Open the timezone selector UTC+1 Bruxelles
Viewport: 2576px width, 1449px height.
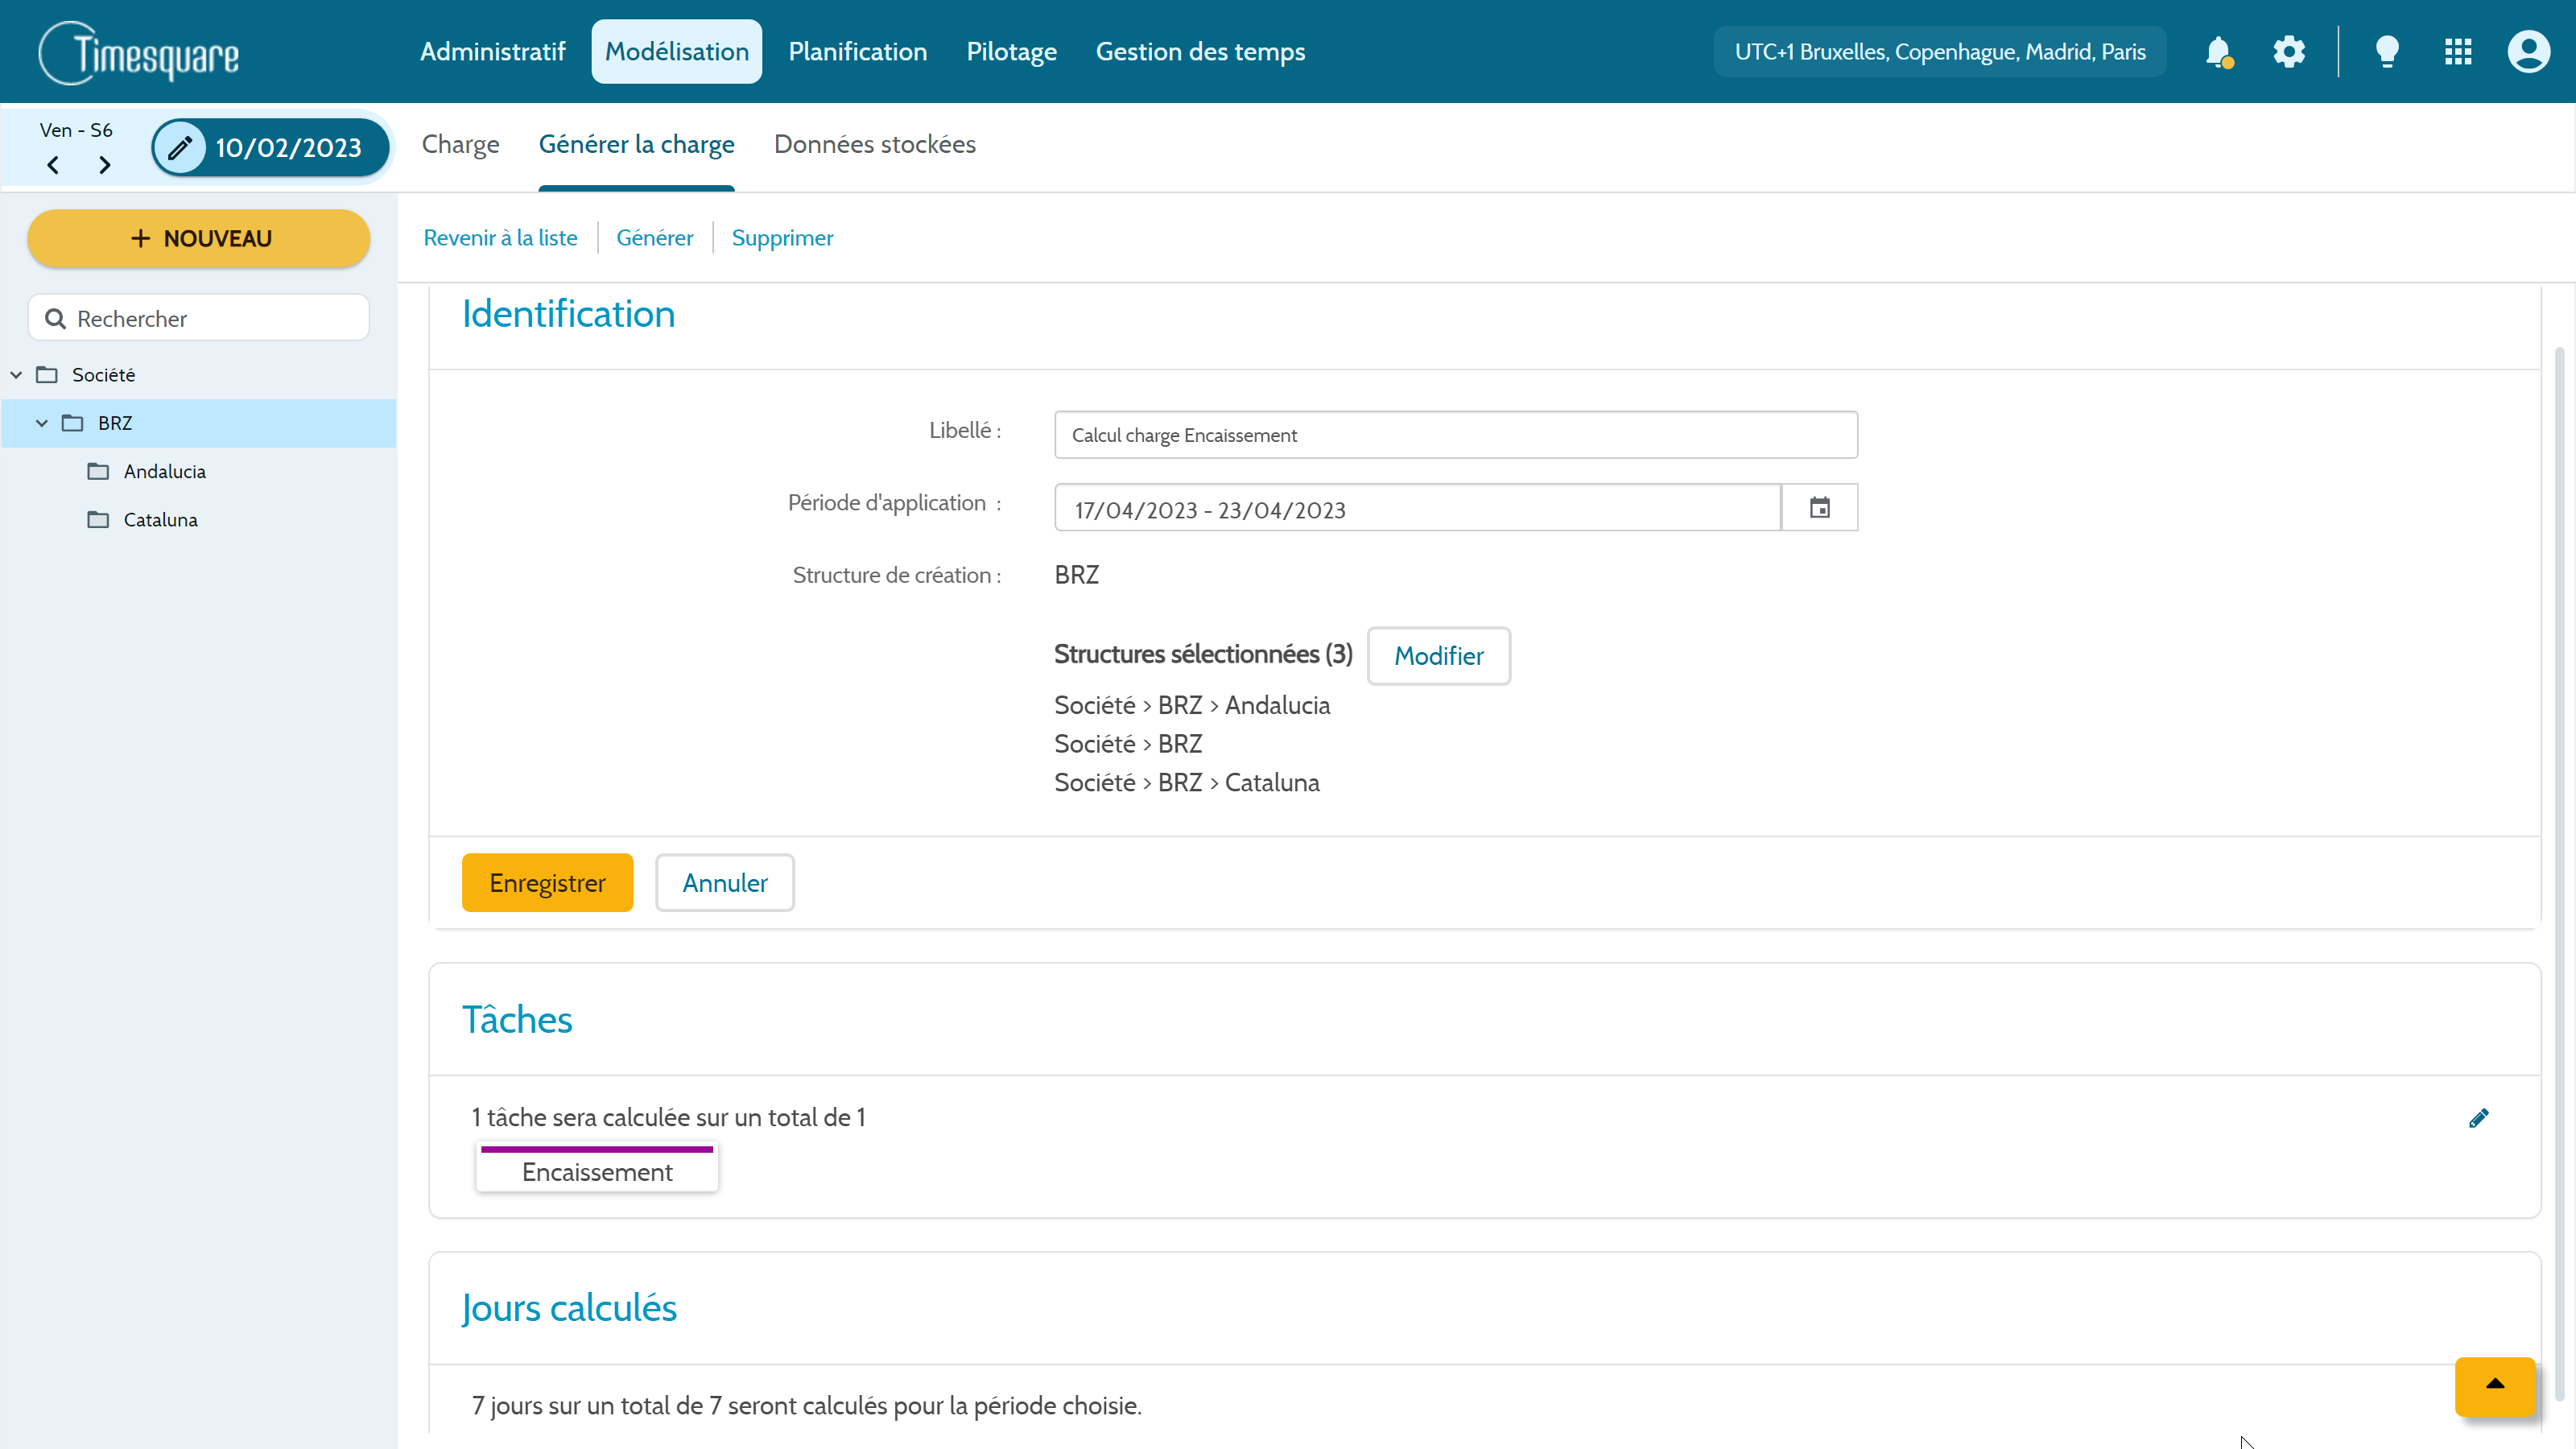coord(1940,52)
